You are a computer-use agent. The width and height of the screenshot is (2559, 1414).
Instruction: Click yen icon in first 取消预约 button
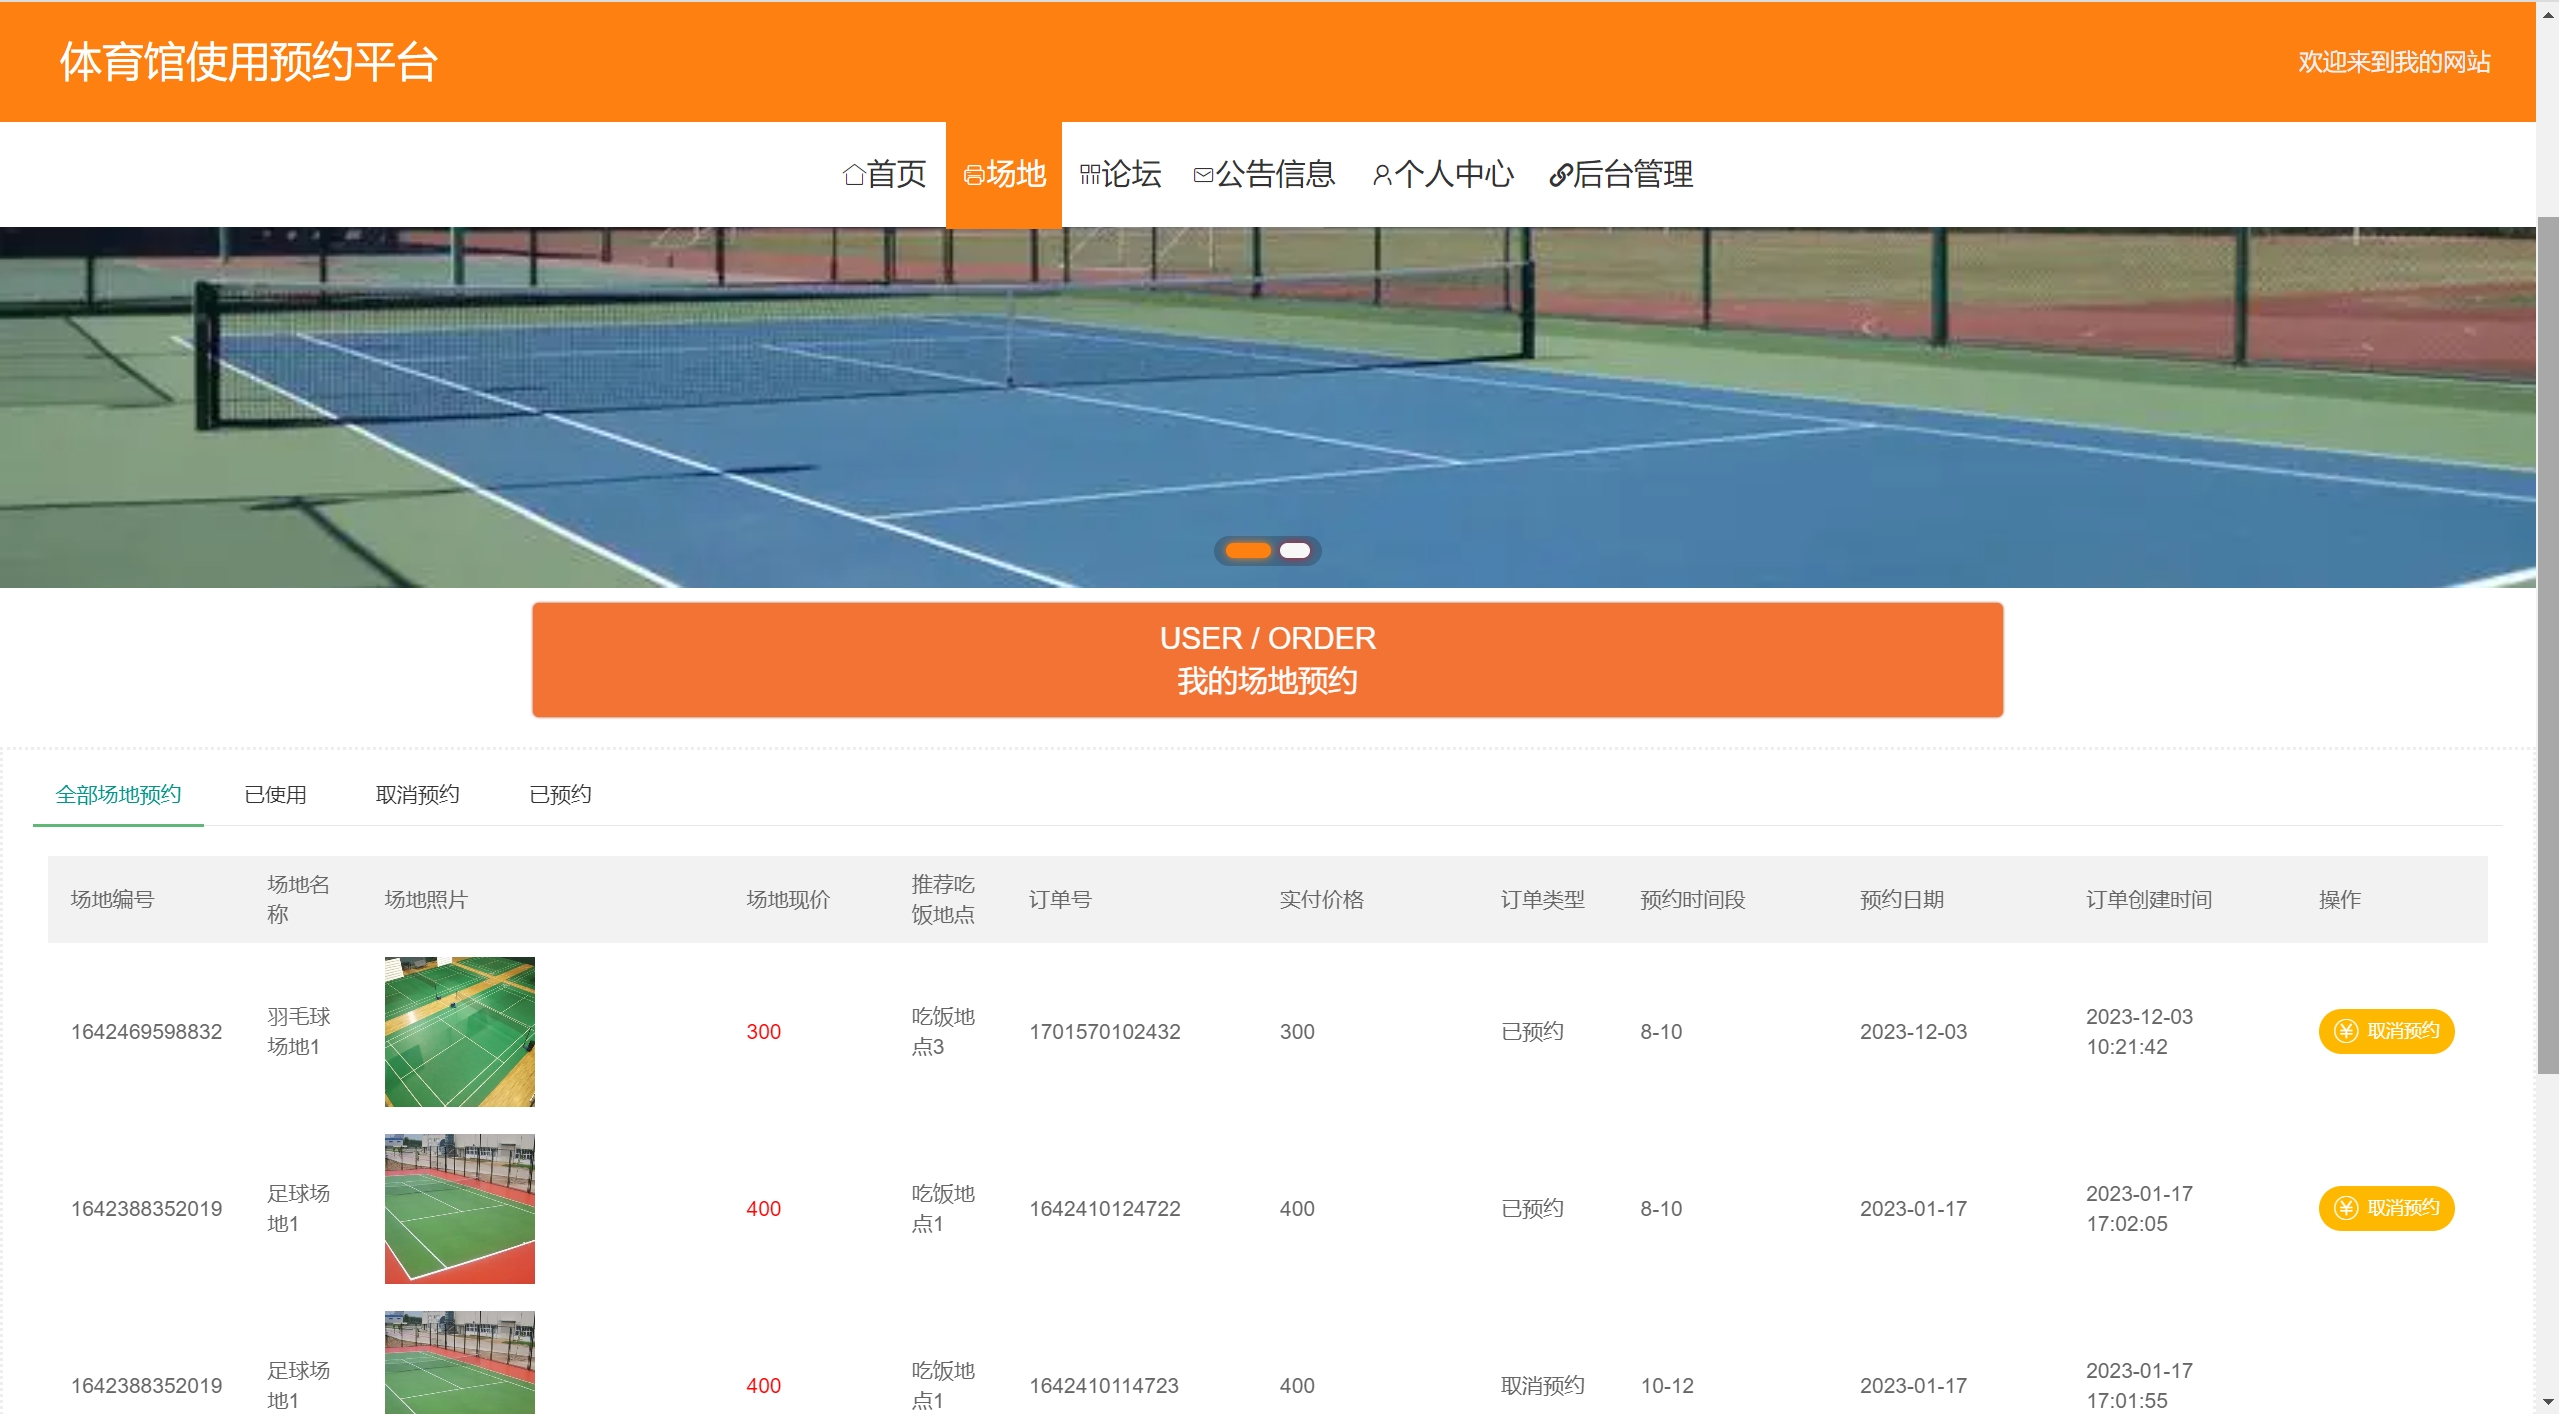2345,1031
